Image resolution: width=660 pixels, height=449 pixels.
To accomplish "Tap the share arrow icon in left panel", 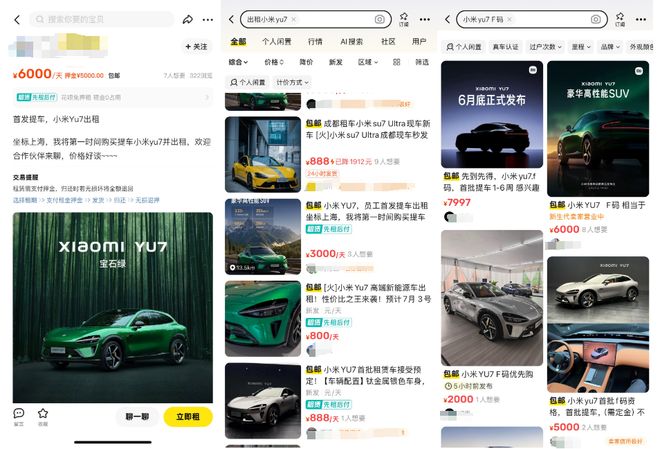I will [x=187, y=19].
